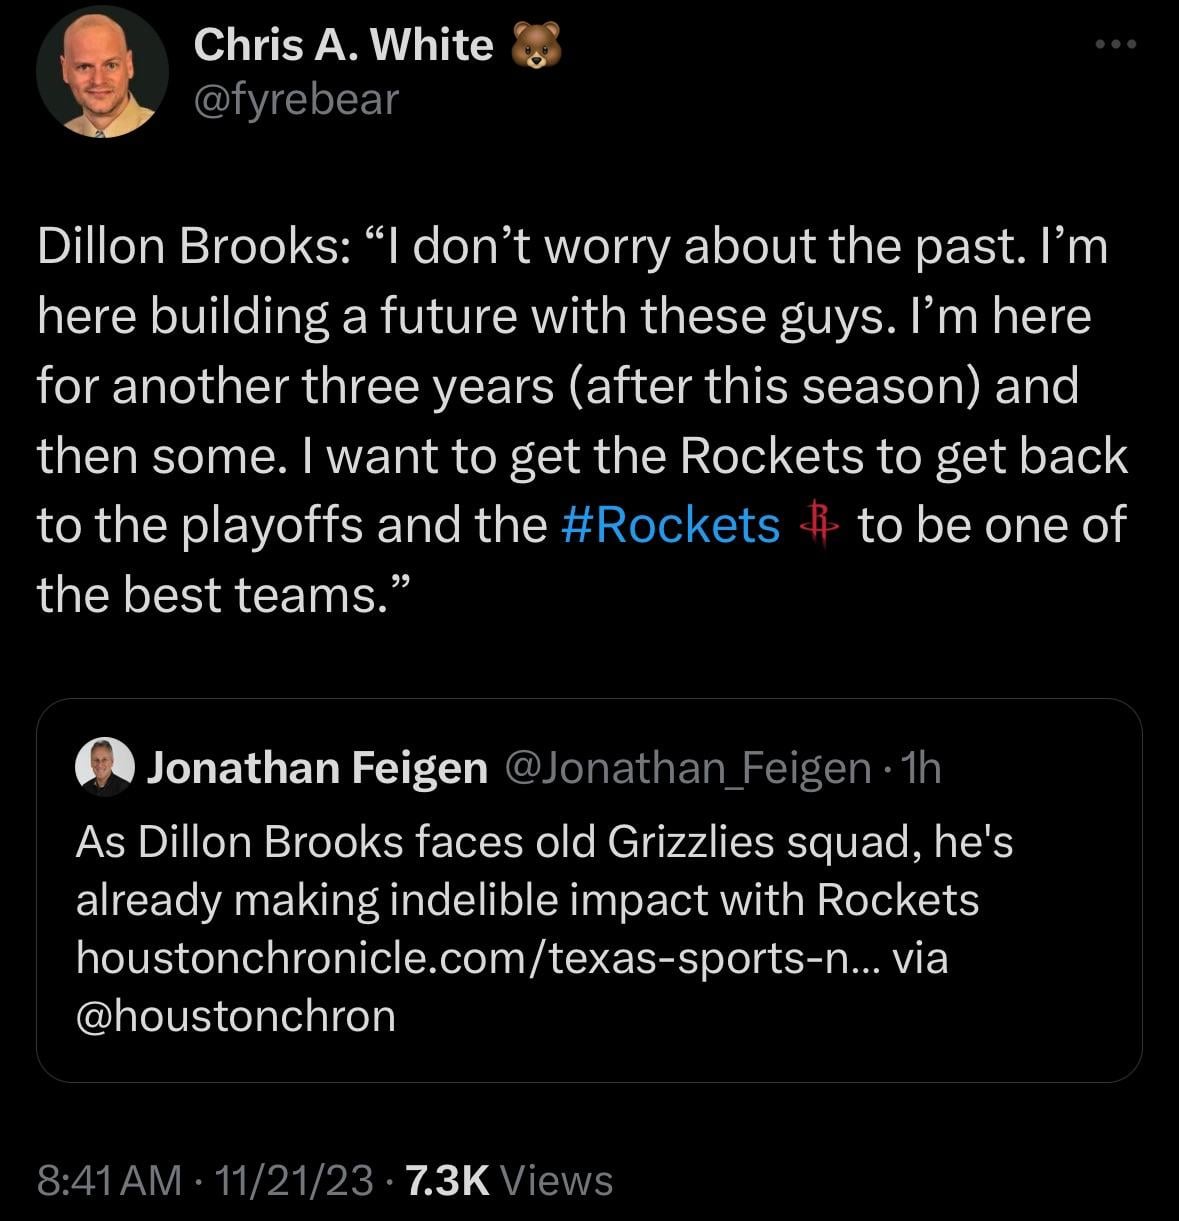Click the @Jonathan_Feigen handle
Screen dimensions: 1179x1221
[689, 768]
